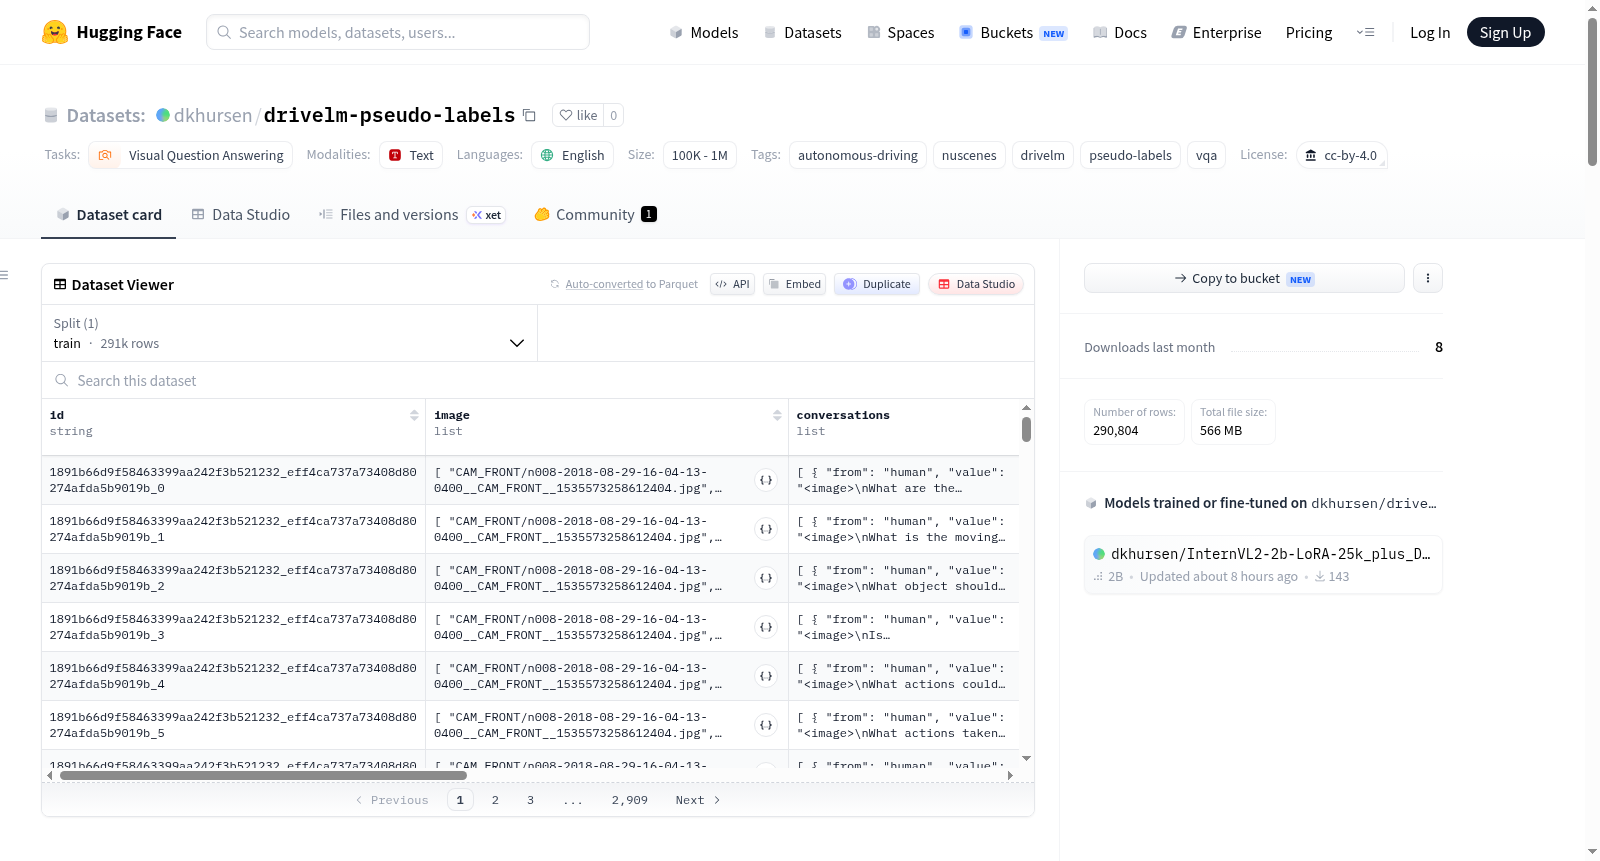The width and height of the screenshot is (1600, 861).
Task: Click conversations cell "What are the…"
Action: pyautogui.click(x=903, y=480)
